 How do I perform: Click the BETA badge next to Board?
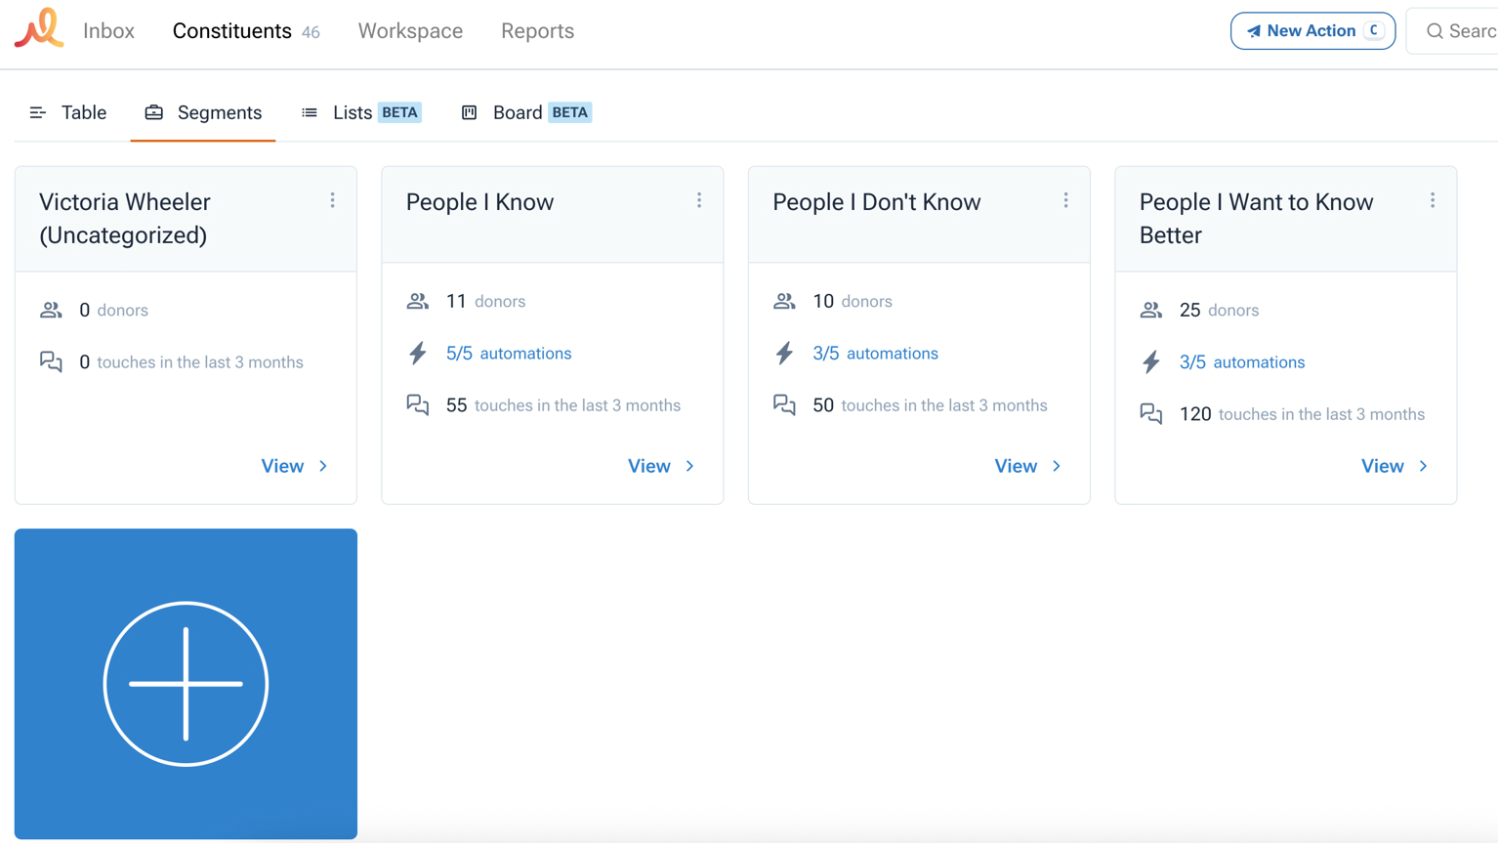coord(570,112)
